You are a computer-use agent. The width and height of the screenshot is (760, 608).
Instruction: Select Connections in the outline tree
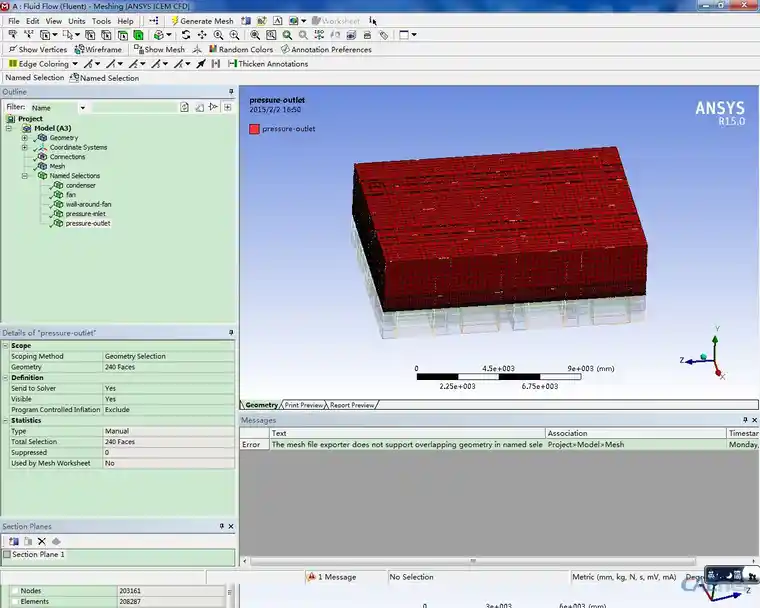coord(67,157)
